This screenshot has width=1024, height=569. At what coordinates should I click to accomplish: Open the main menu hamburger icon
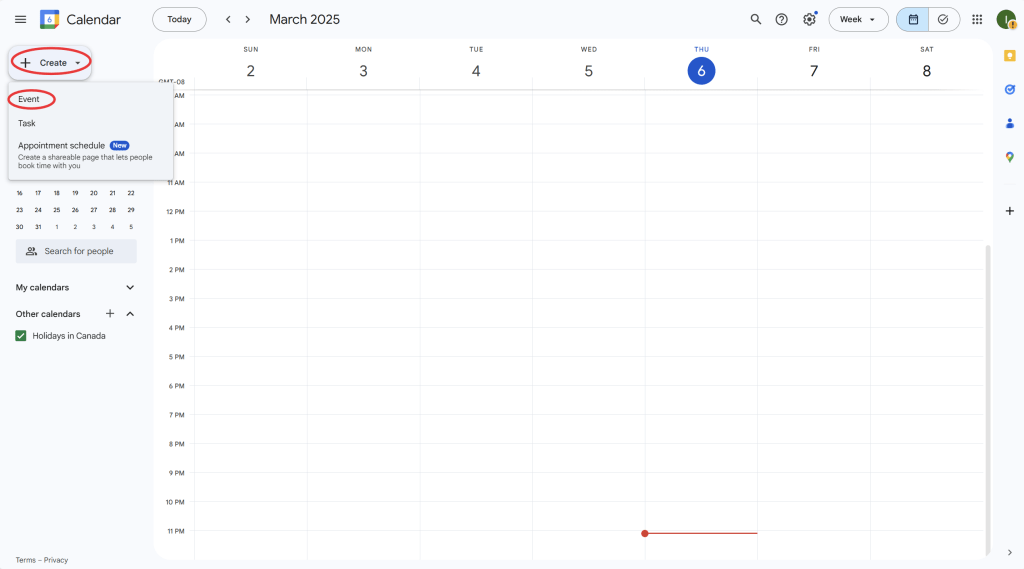coord(20,19)
